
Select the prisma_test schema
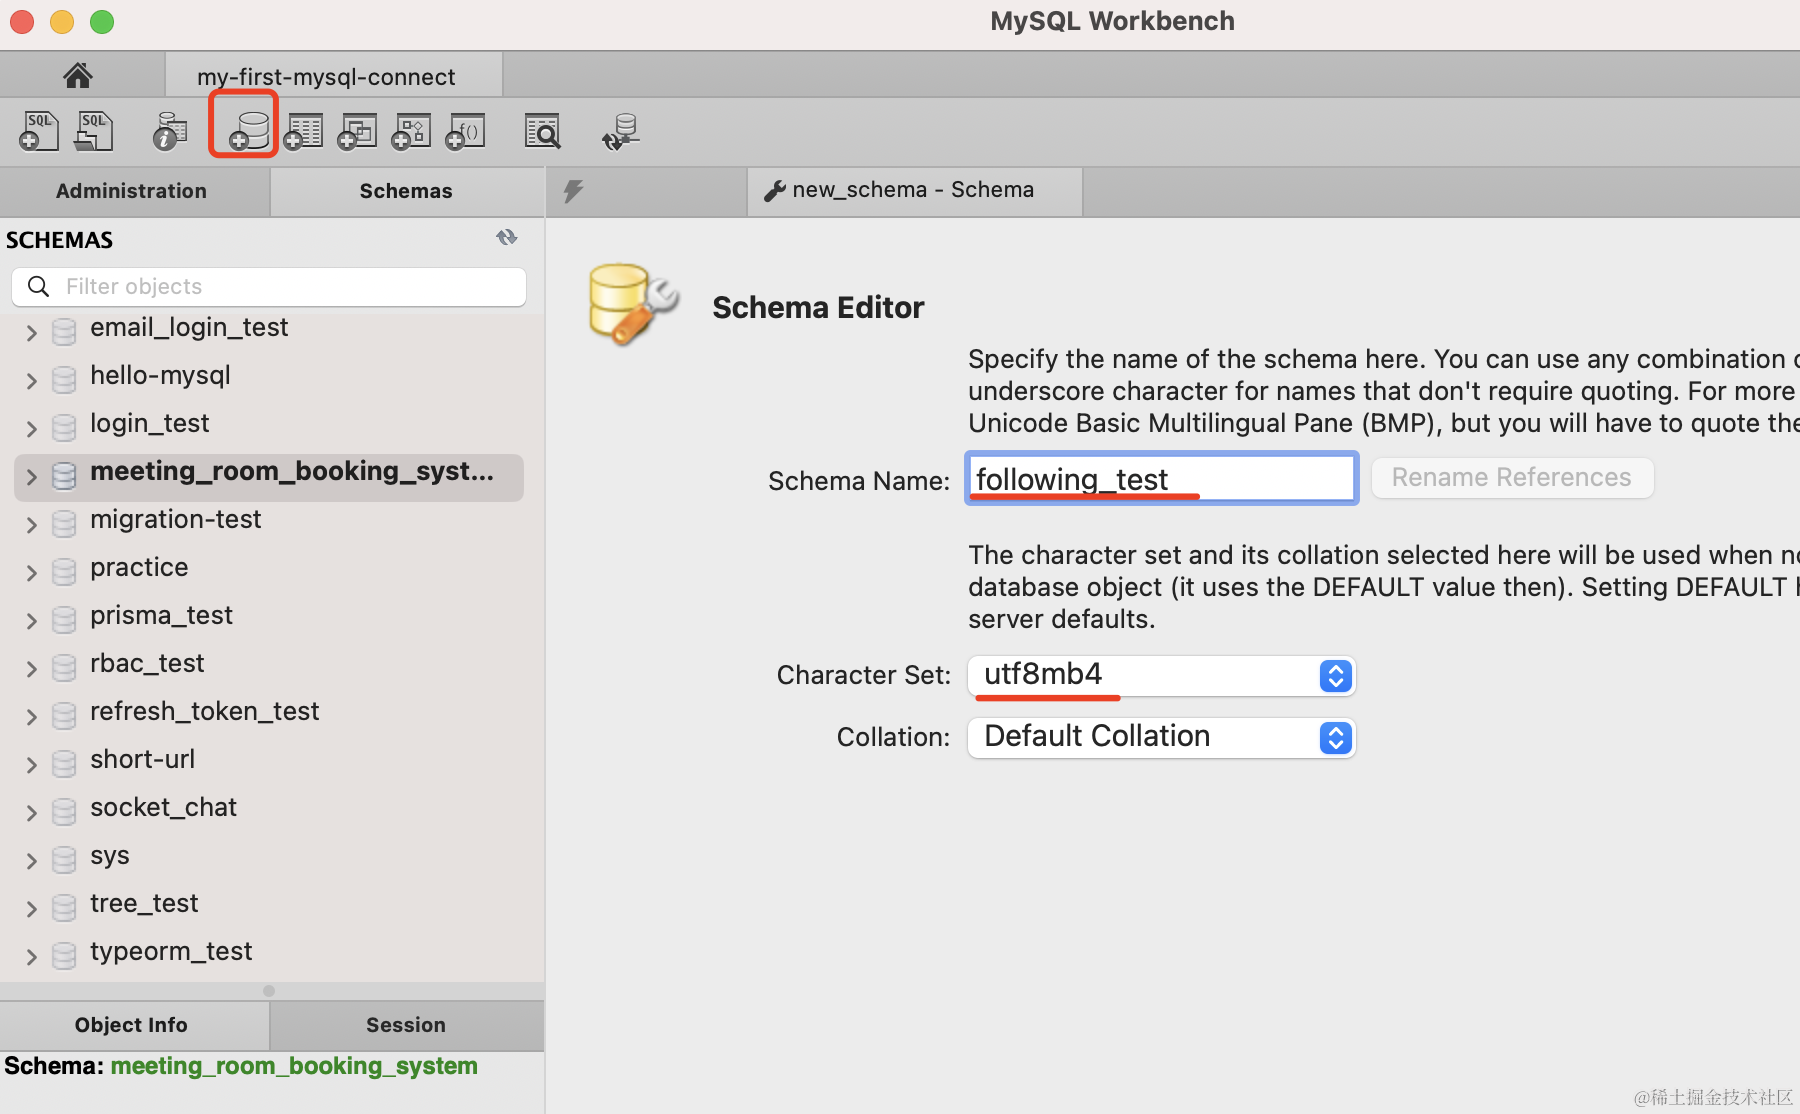coord(161,616)
